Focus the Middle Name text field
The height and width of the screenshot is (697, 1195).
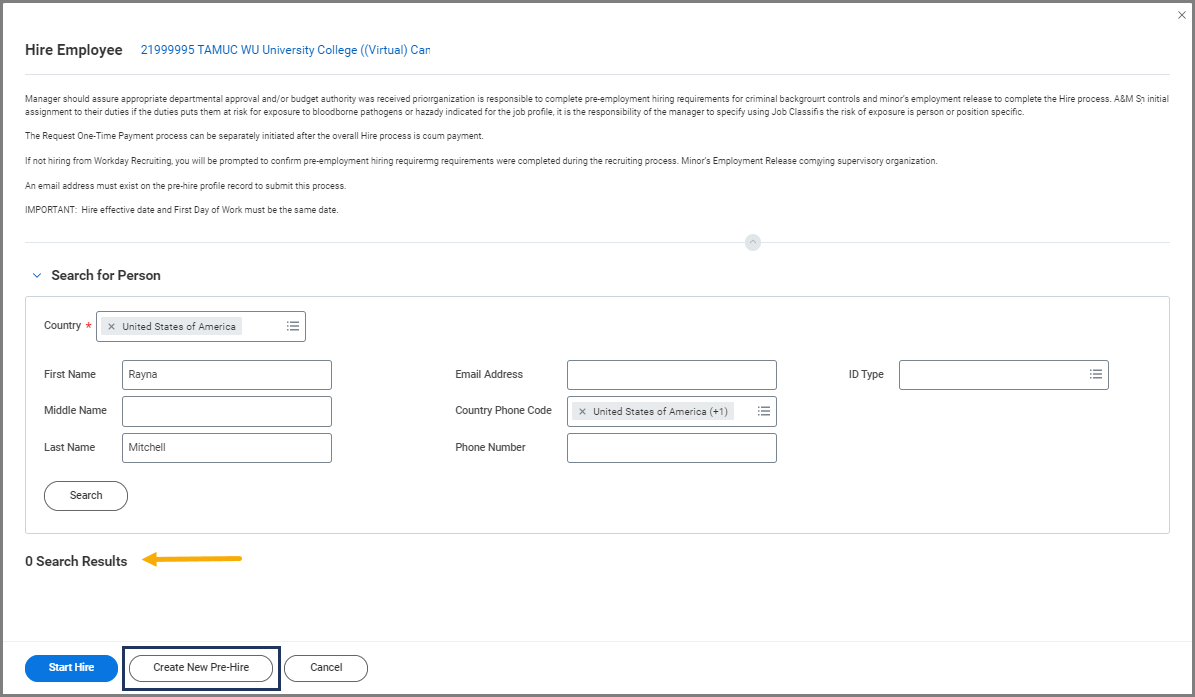click(226, 411)
